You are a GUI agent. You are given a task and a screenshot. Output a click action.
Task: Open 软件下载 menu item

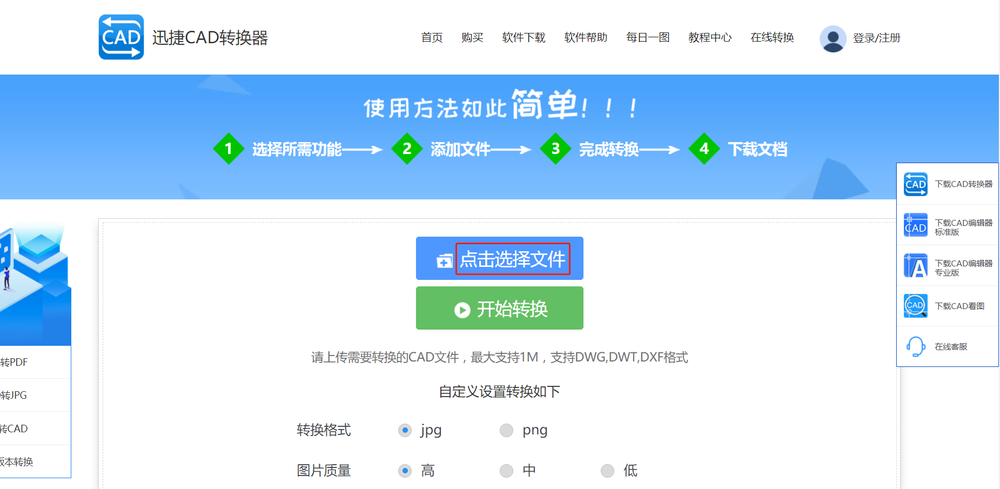524,38
